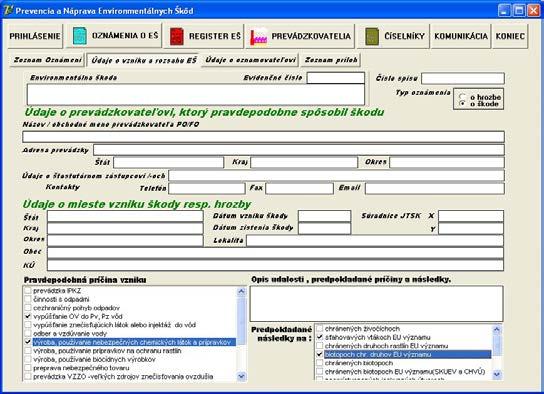Screen dimensions: 544x394
Task: Click the Číslo spisu field
Action: coord(463,78)
